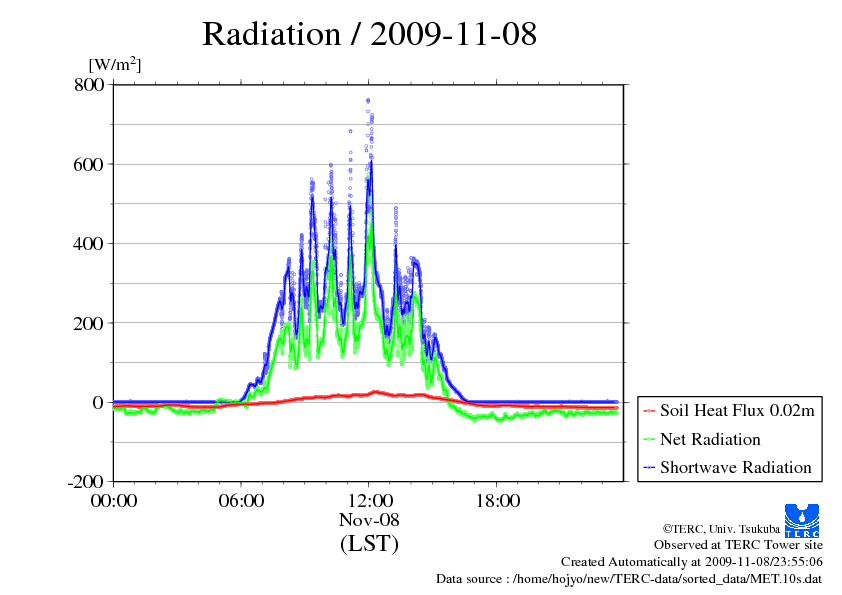Click the green Net Radiation legend marker
Screen dimensions: 842x595
click(x=649, y=439)
